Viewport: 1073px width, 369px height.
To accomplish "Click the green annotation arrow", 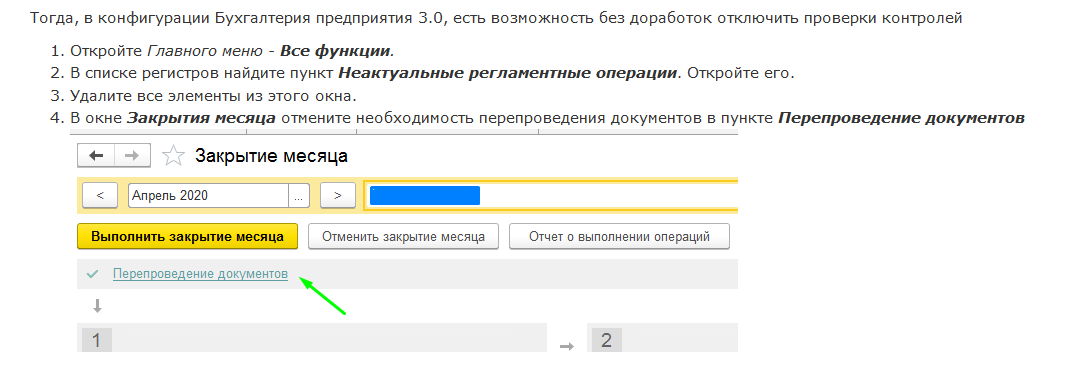I will coord(322,296).
